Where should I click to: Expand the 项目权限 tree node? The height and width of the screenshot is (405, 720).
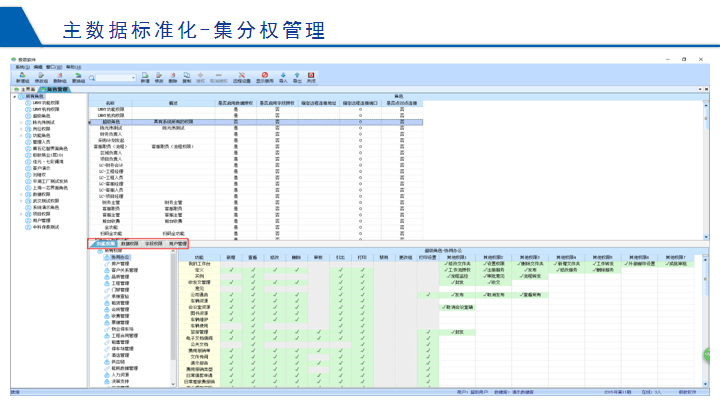click(21, 214)
